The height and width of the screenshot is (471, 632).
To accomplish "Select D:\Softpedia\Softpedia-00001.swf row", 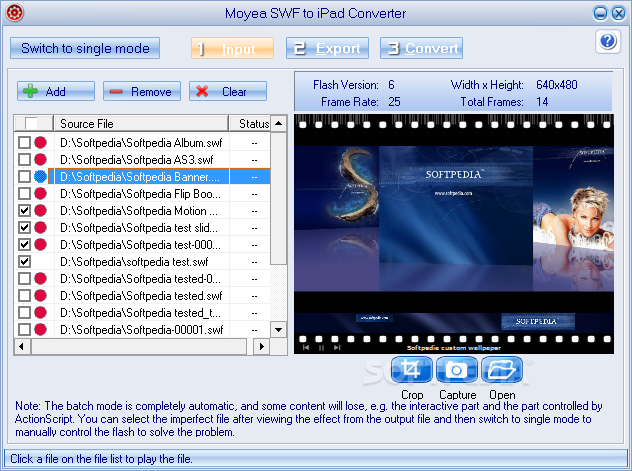I will [x=141, y=330].
